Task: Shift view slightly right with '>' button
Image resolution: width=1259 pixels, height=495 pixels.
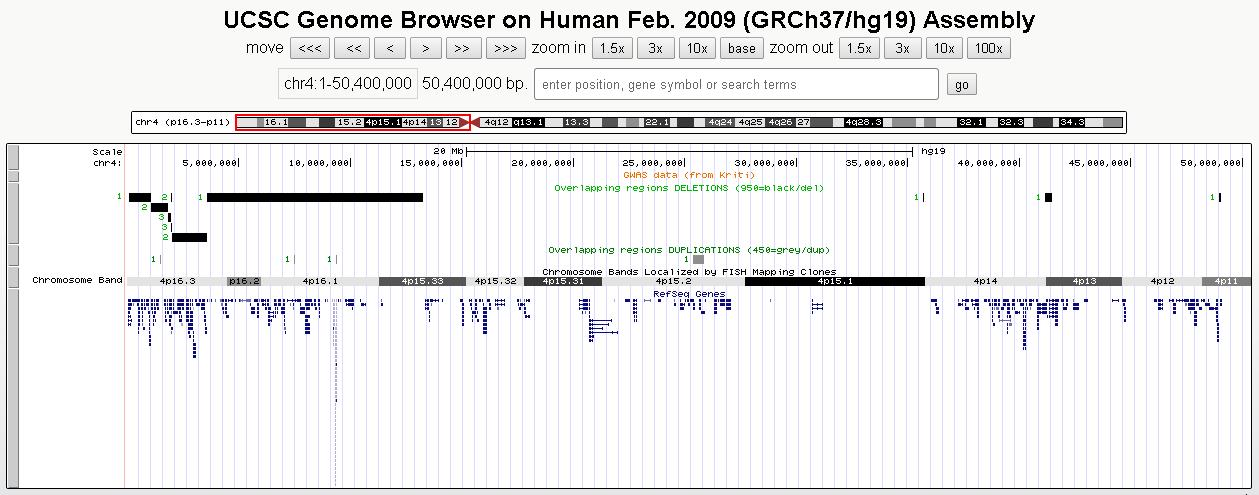Action: click(426, 48)
